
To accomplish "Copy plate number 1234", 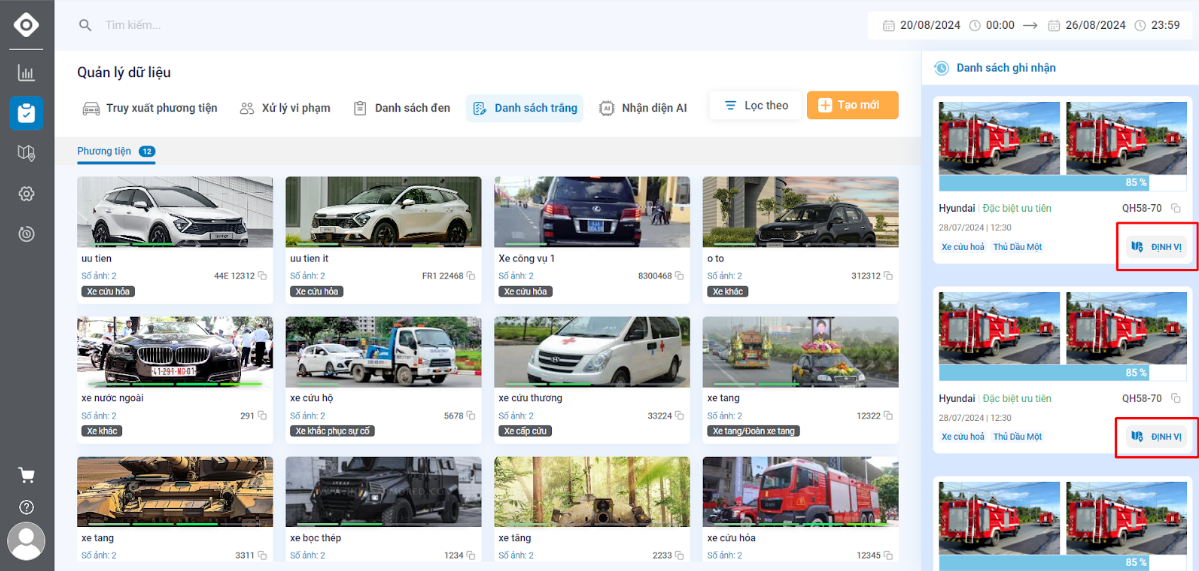I will [471, 556].
